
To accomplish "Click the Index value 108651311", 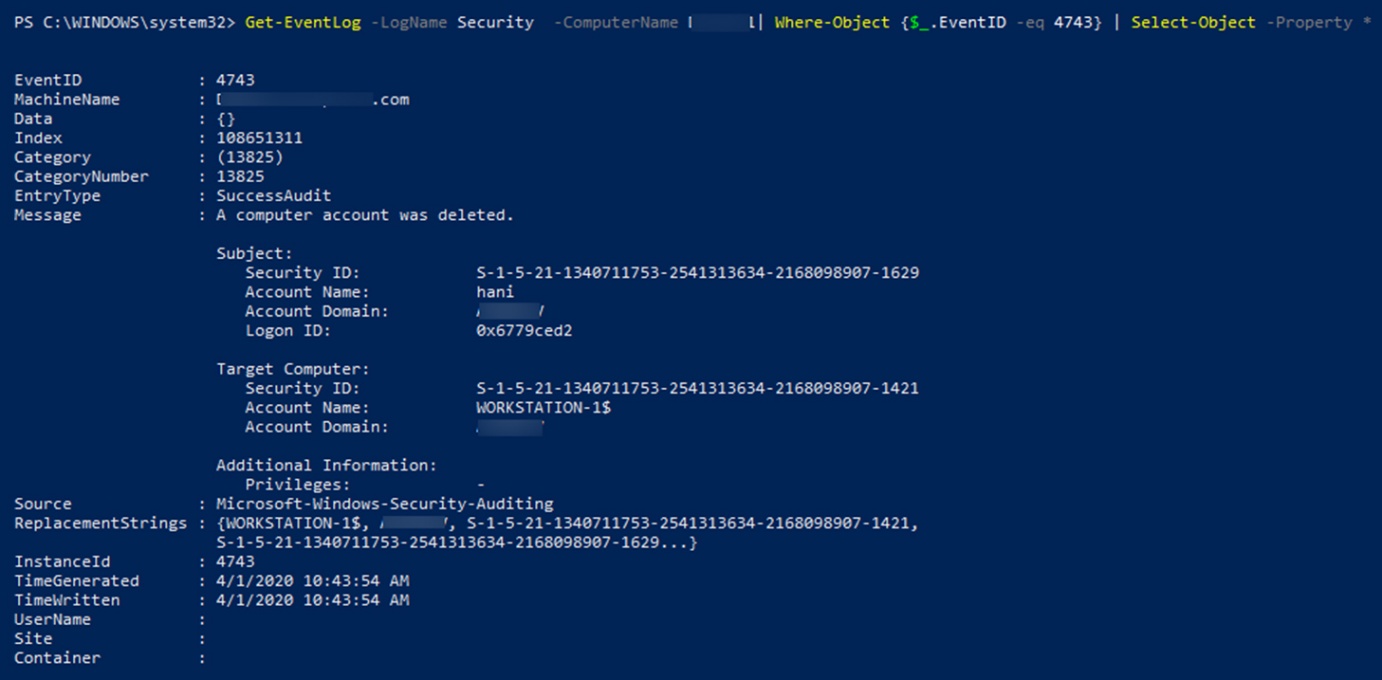I will pyautogui.click(x=259, y=138).
